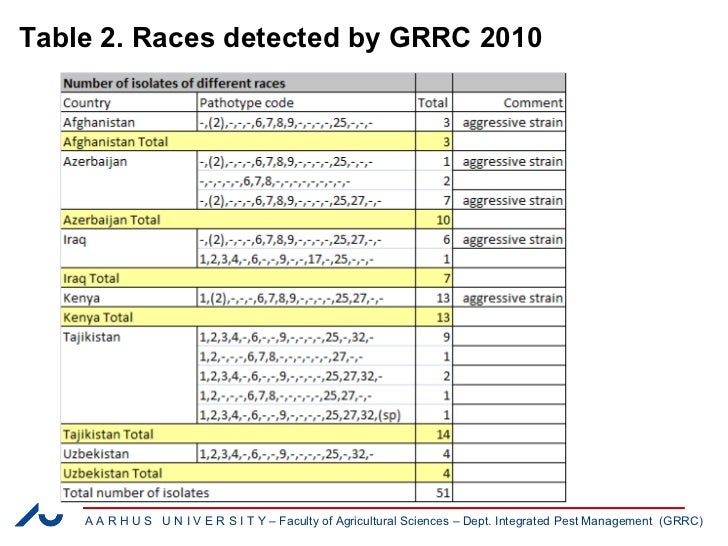Click the 'Comment' column header
This screenshot has width=728, height=546.
point(533,103)
